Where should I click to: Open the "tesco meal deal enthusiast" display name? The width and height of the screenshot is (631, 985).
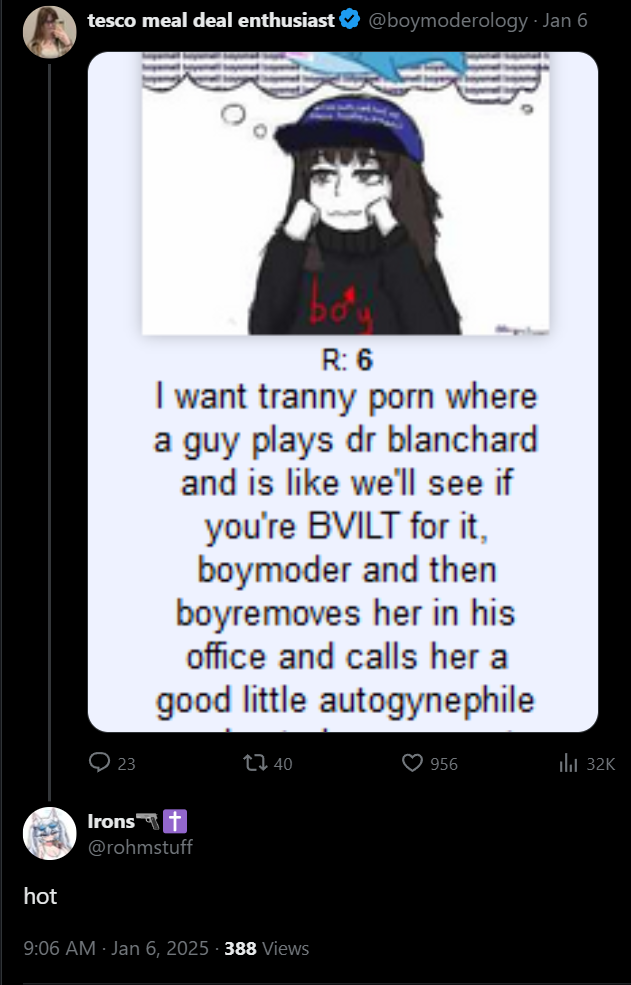(x=211, y=21)
